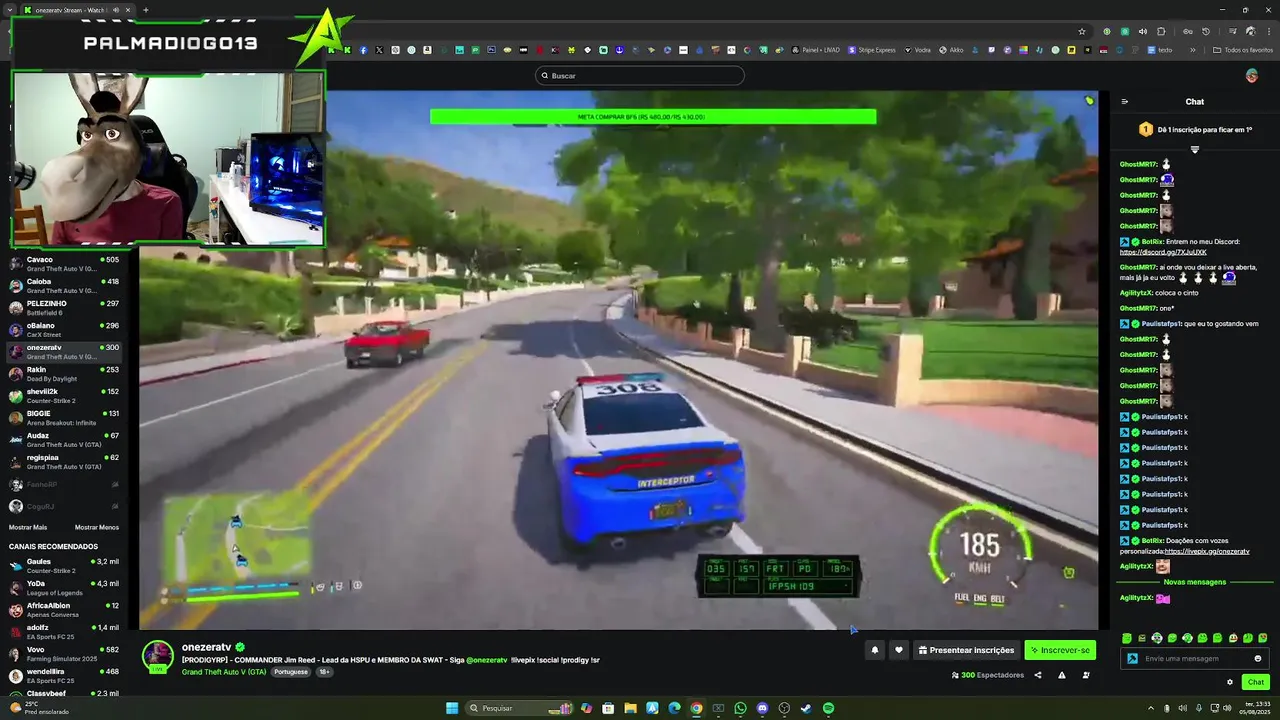This screenshot has height=720, width=1280.
Task: Click the Facebook bookmark icon
Action: click(x=363, y=50)
